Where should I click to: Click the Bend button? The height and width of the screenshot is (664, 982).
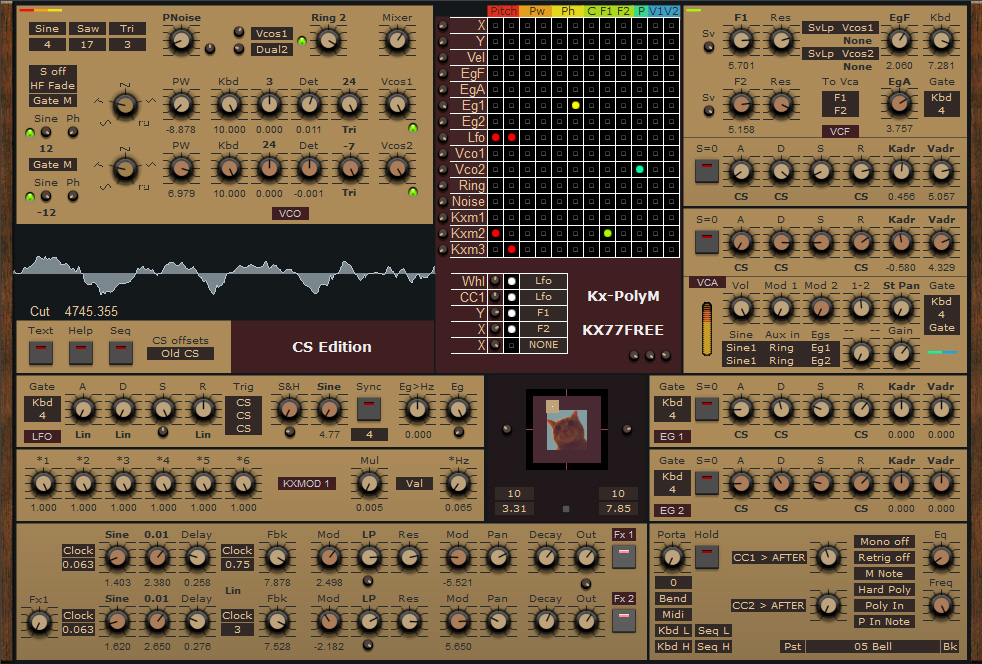point(673,599)
